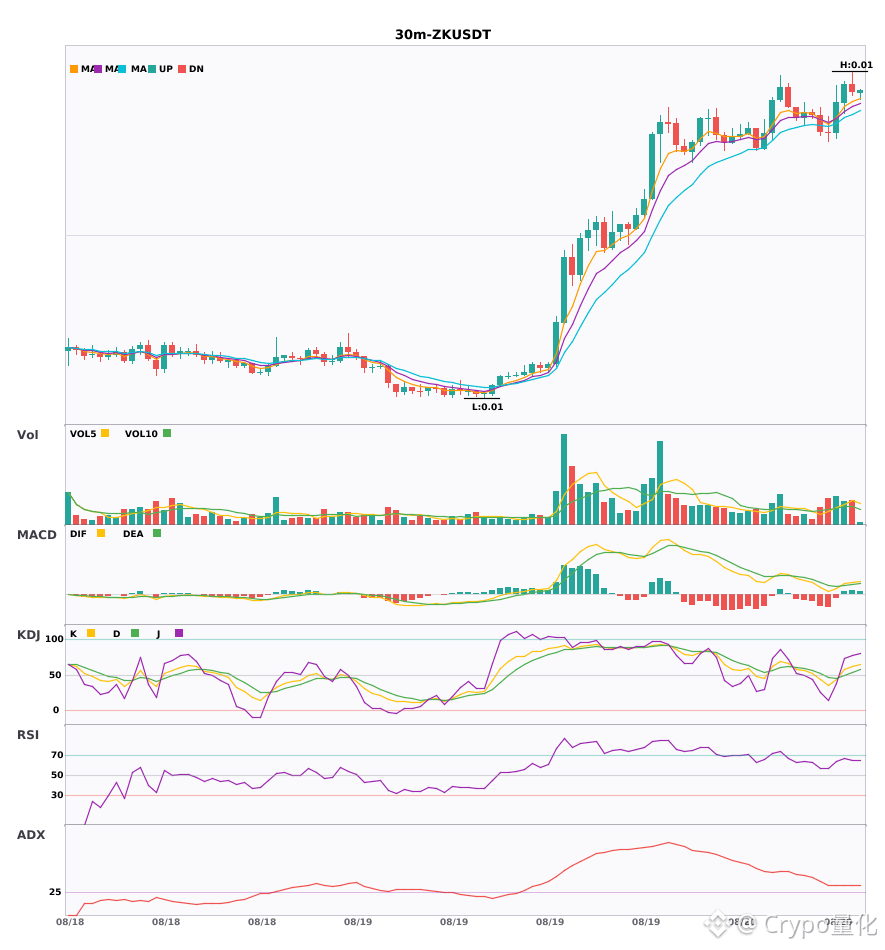885x950 pixels.
Task: Click the cyan MA legend swatch
Action: 122,69
